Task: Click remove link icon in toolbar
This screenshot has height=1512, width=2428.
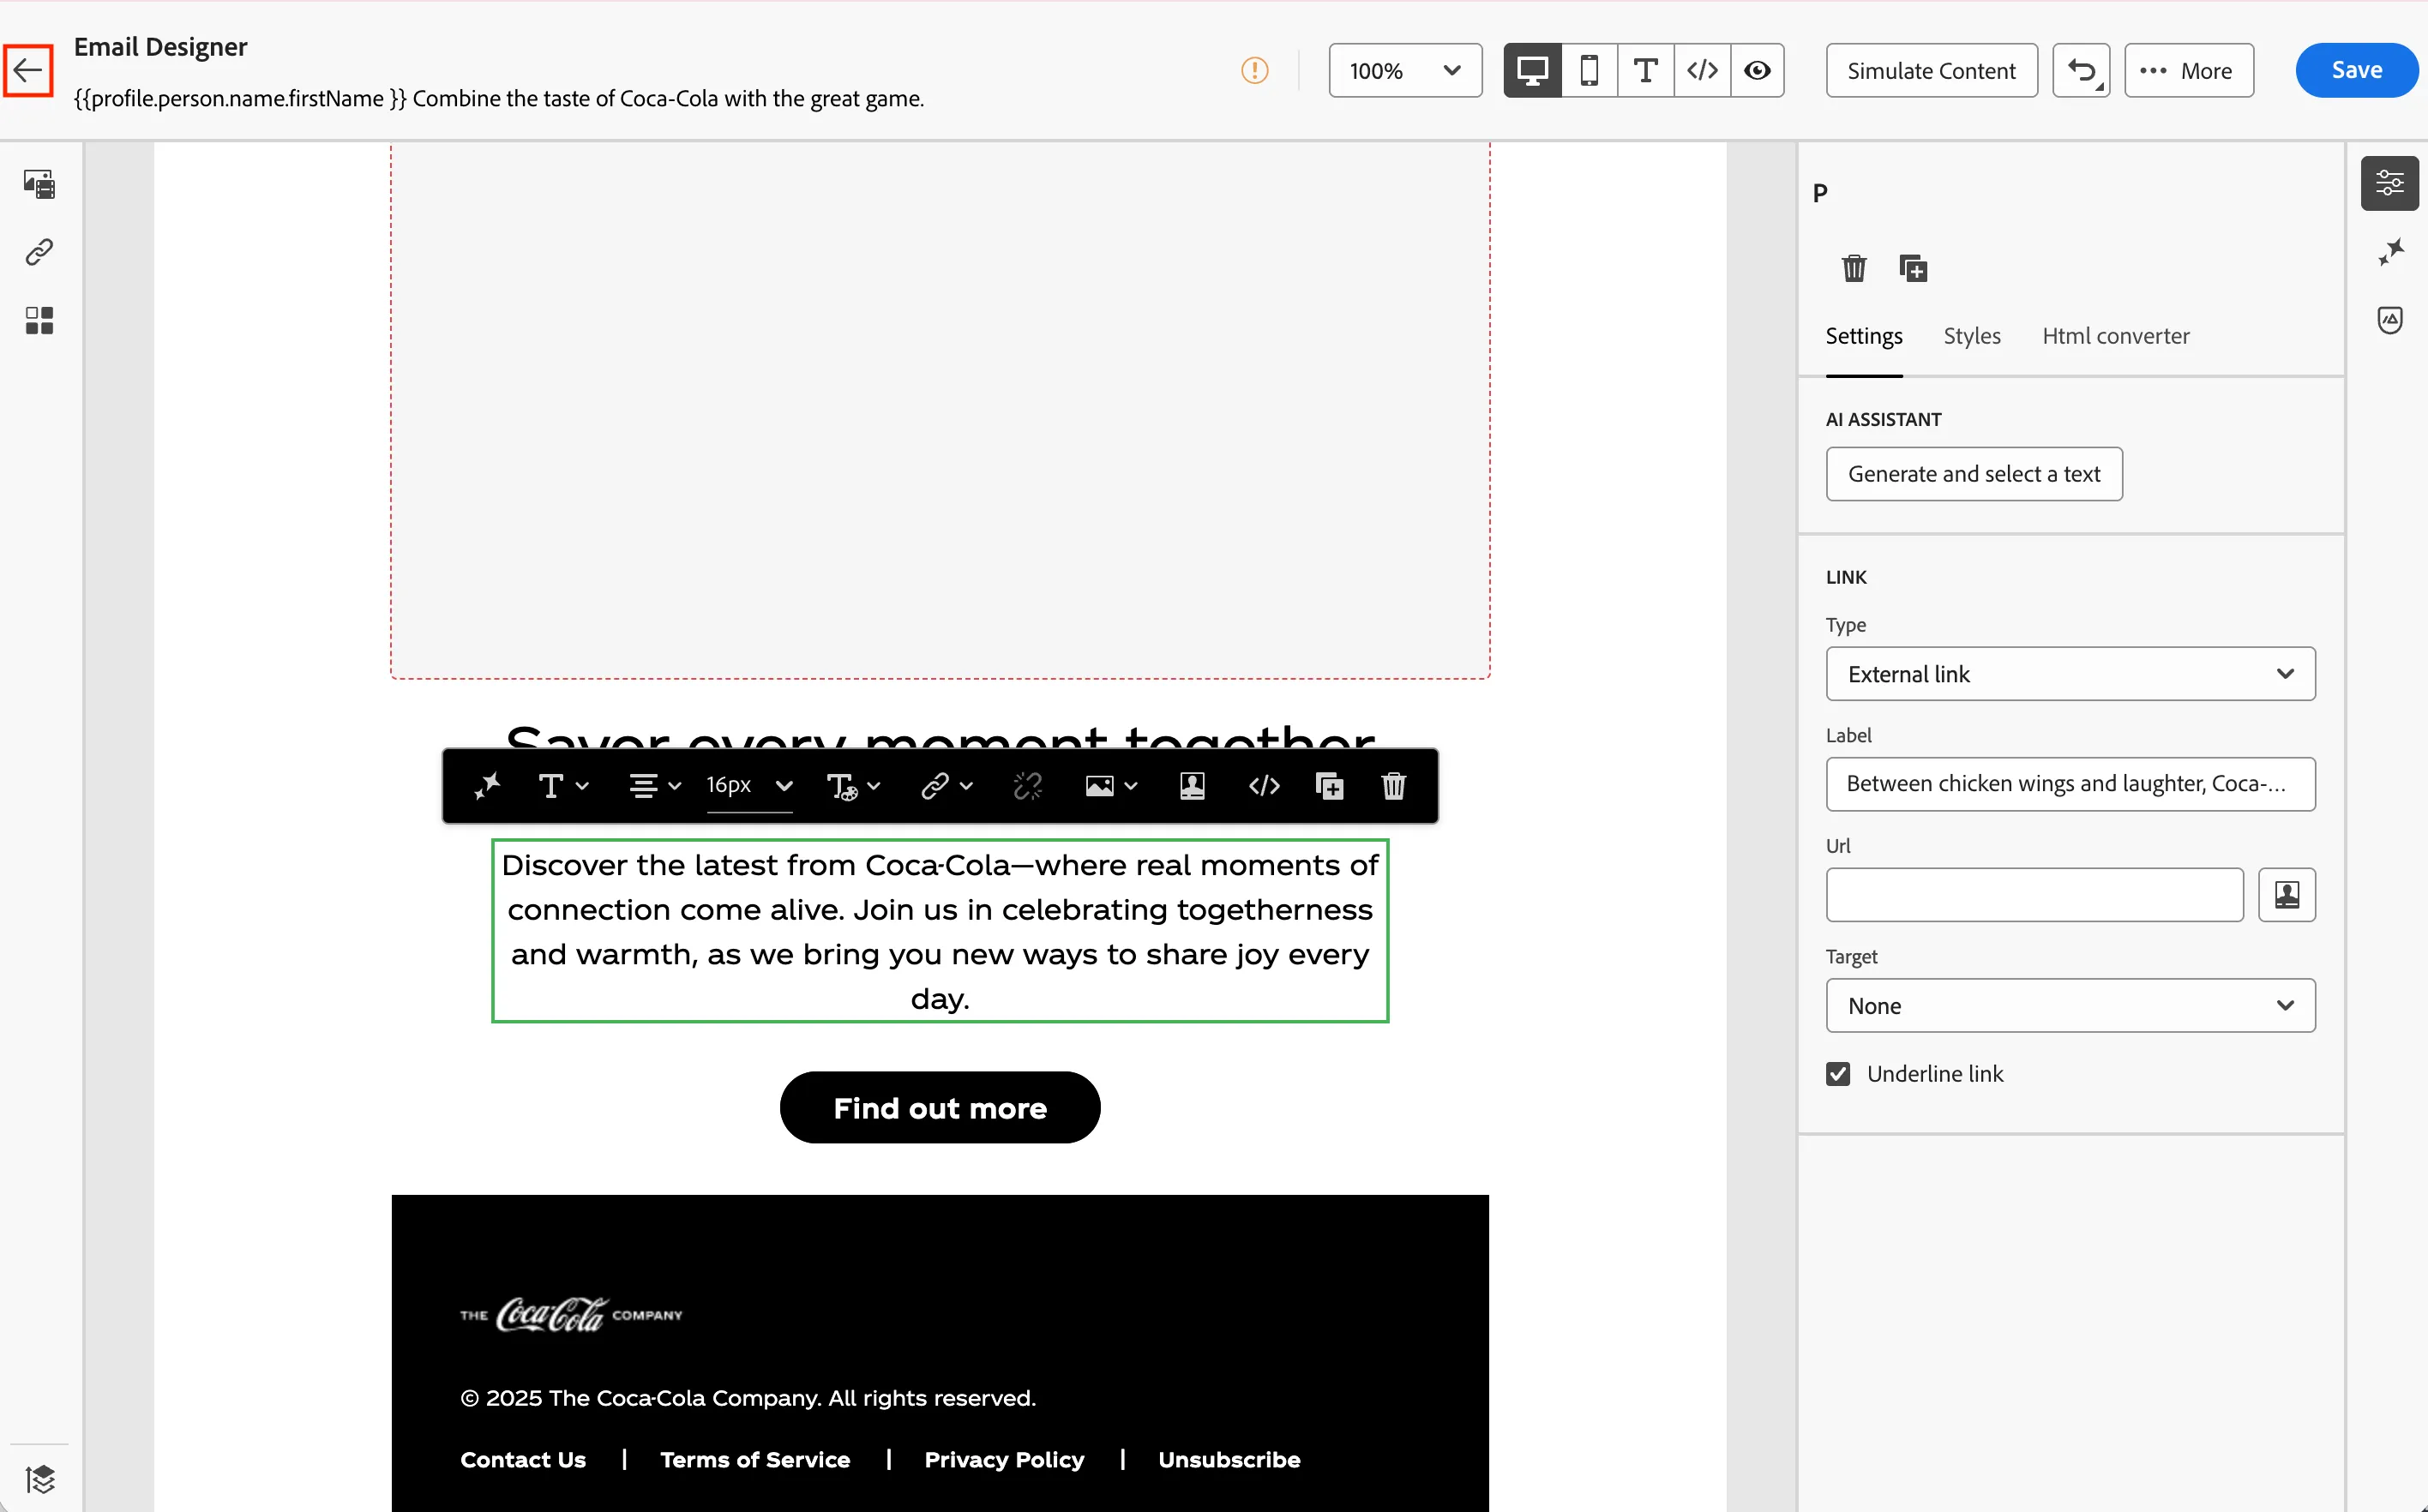Action: (x=1027, y=786)
